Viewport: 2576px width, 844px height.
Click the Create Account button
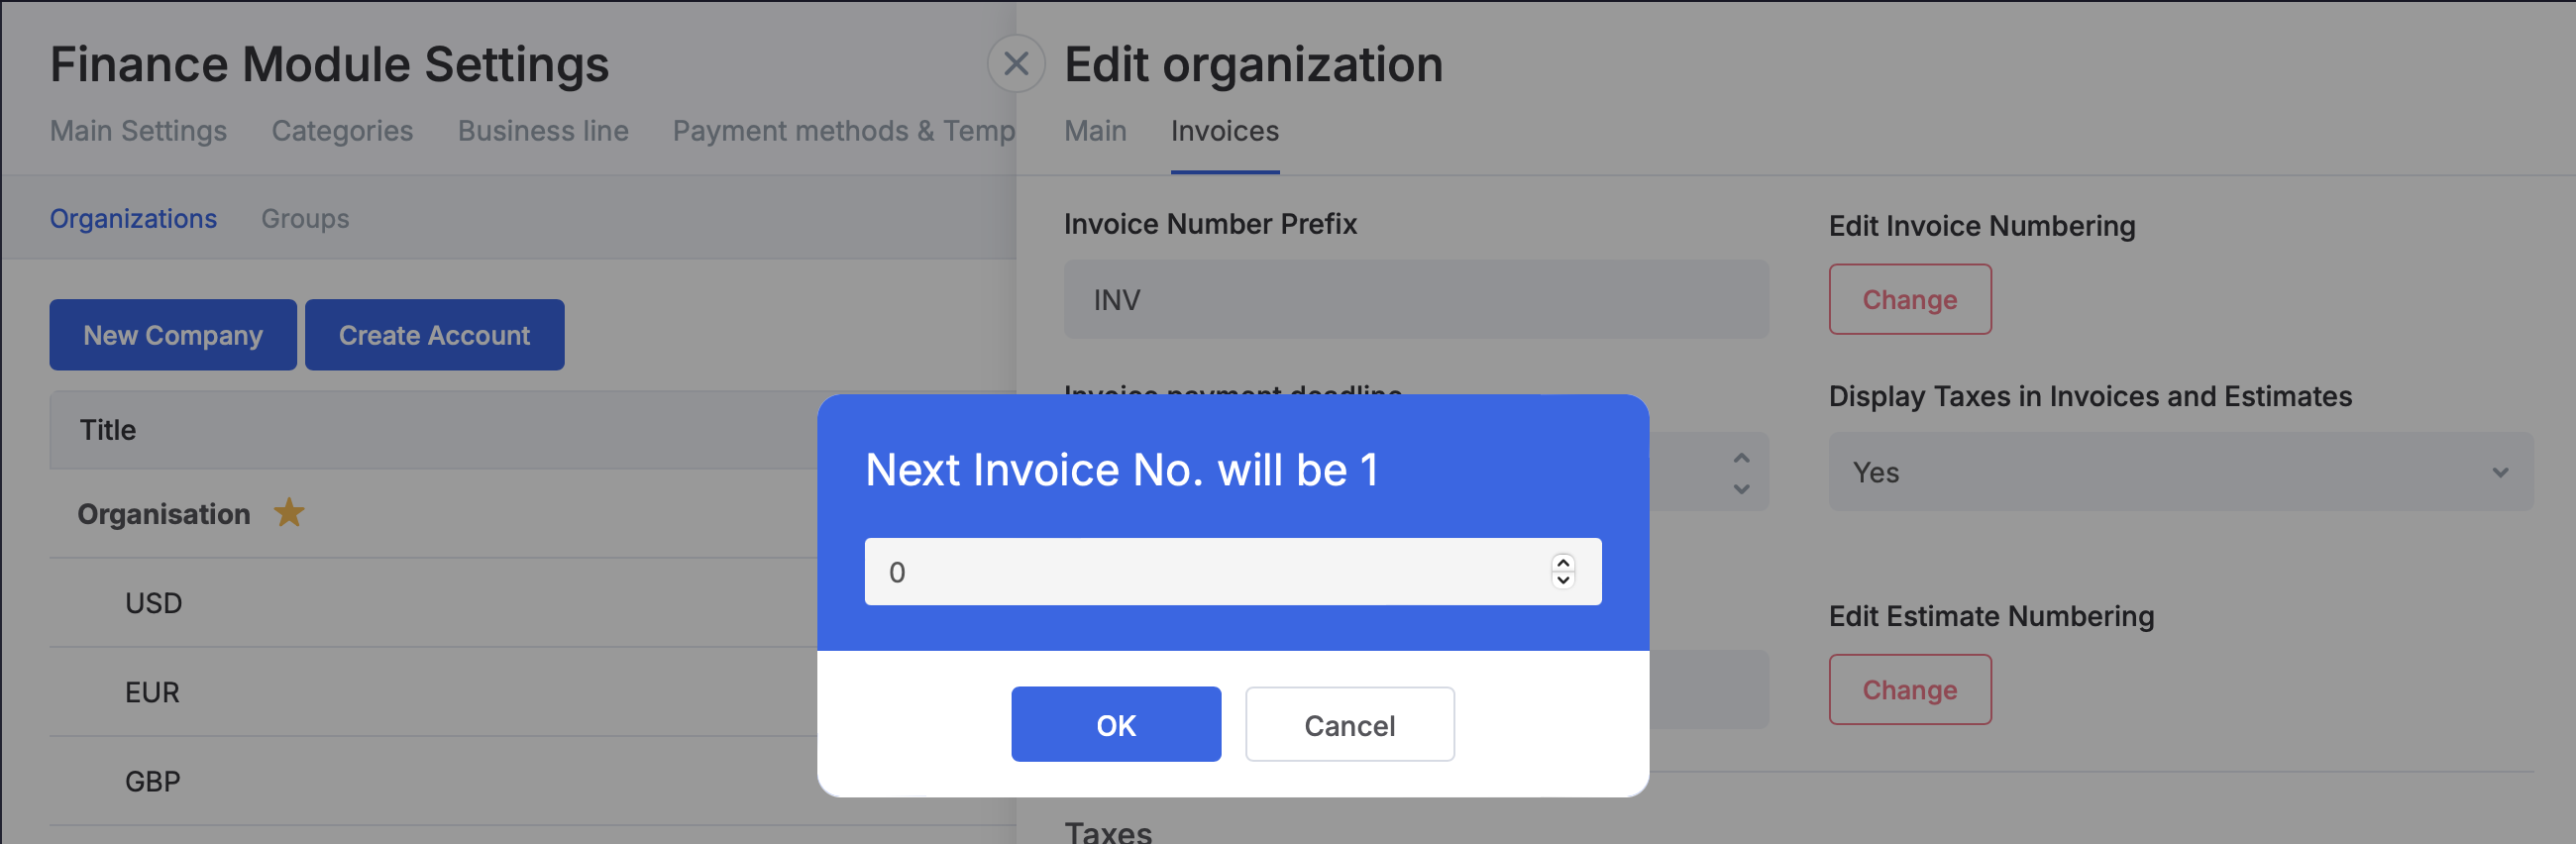pos(434,335)
